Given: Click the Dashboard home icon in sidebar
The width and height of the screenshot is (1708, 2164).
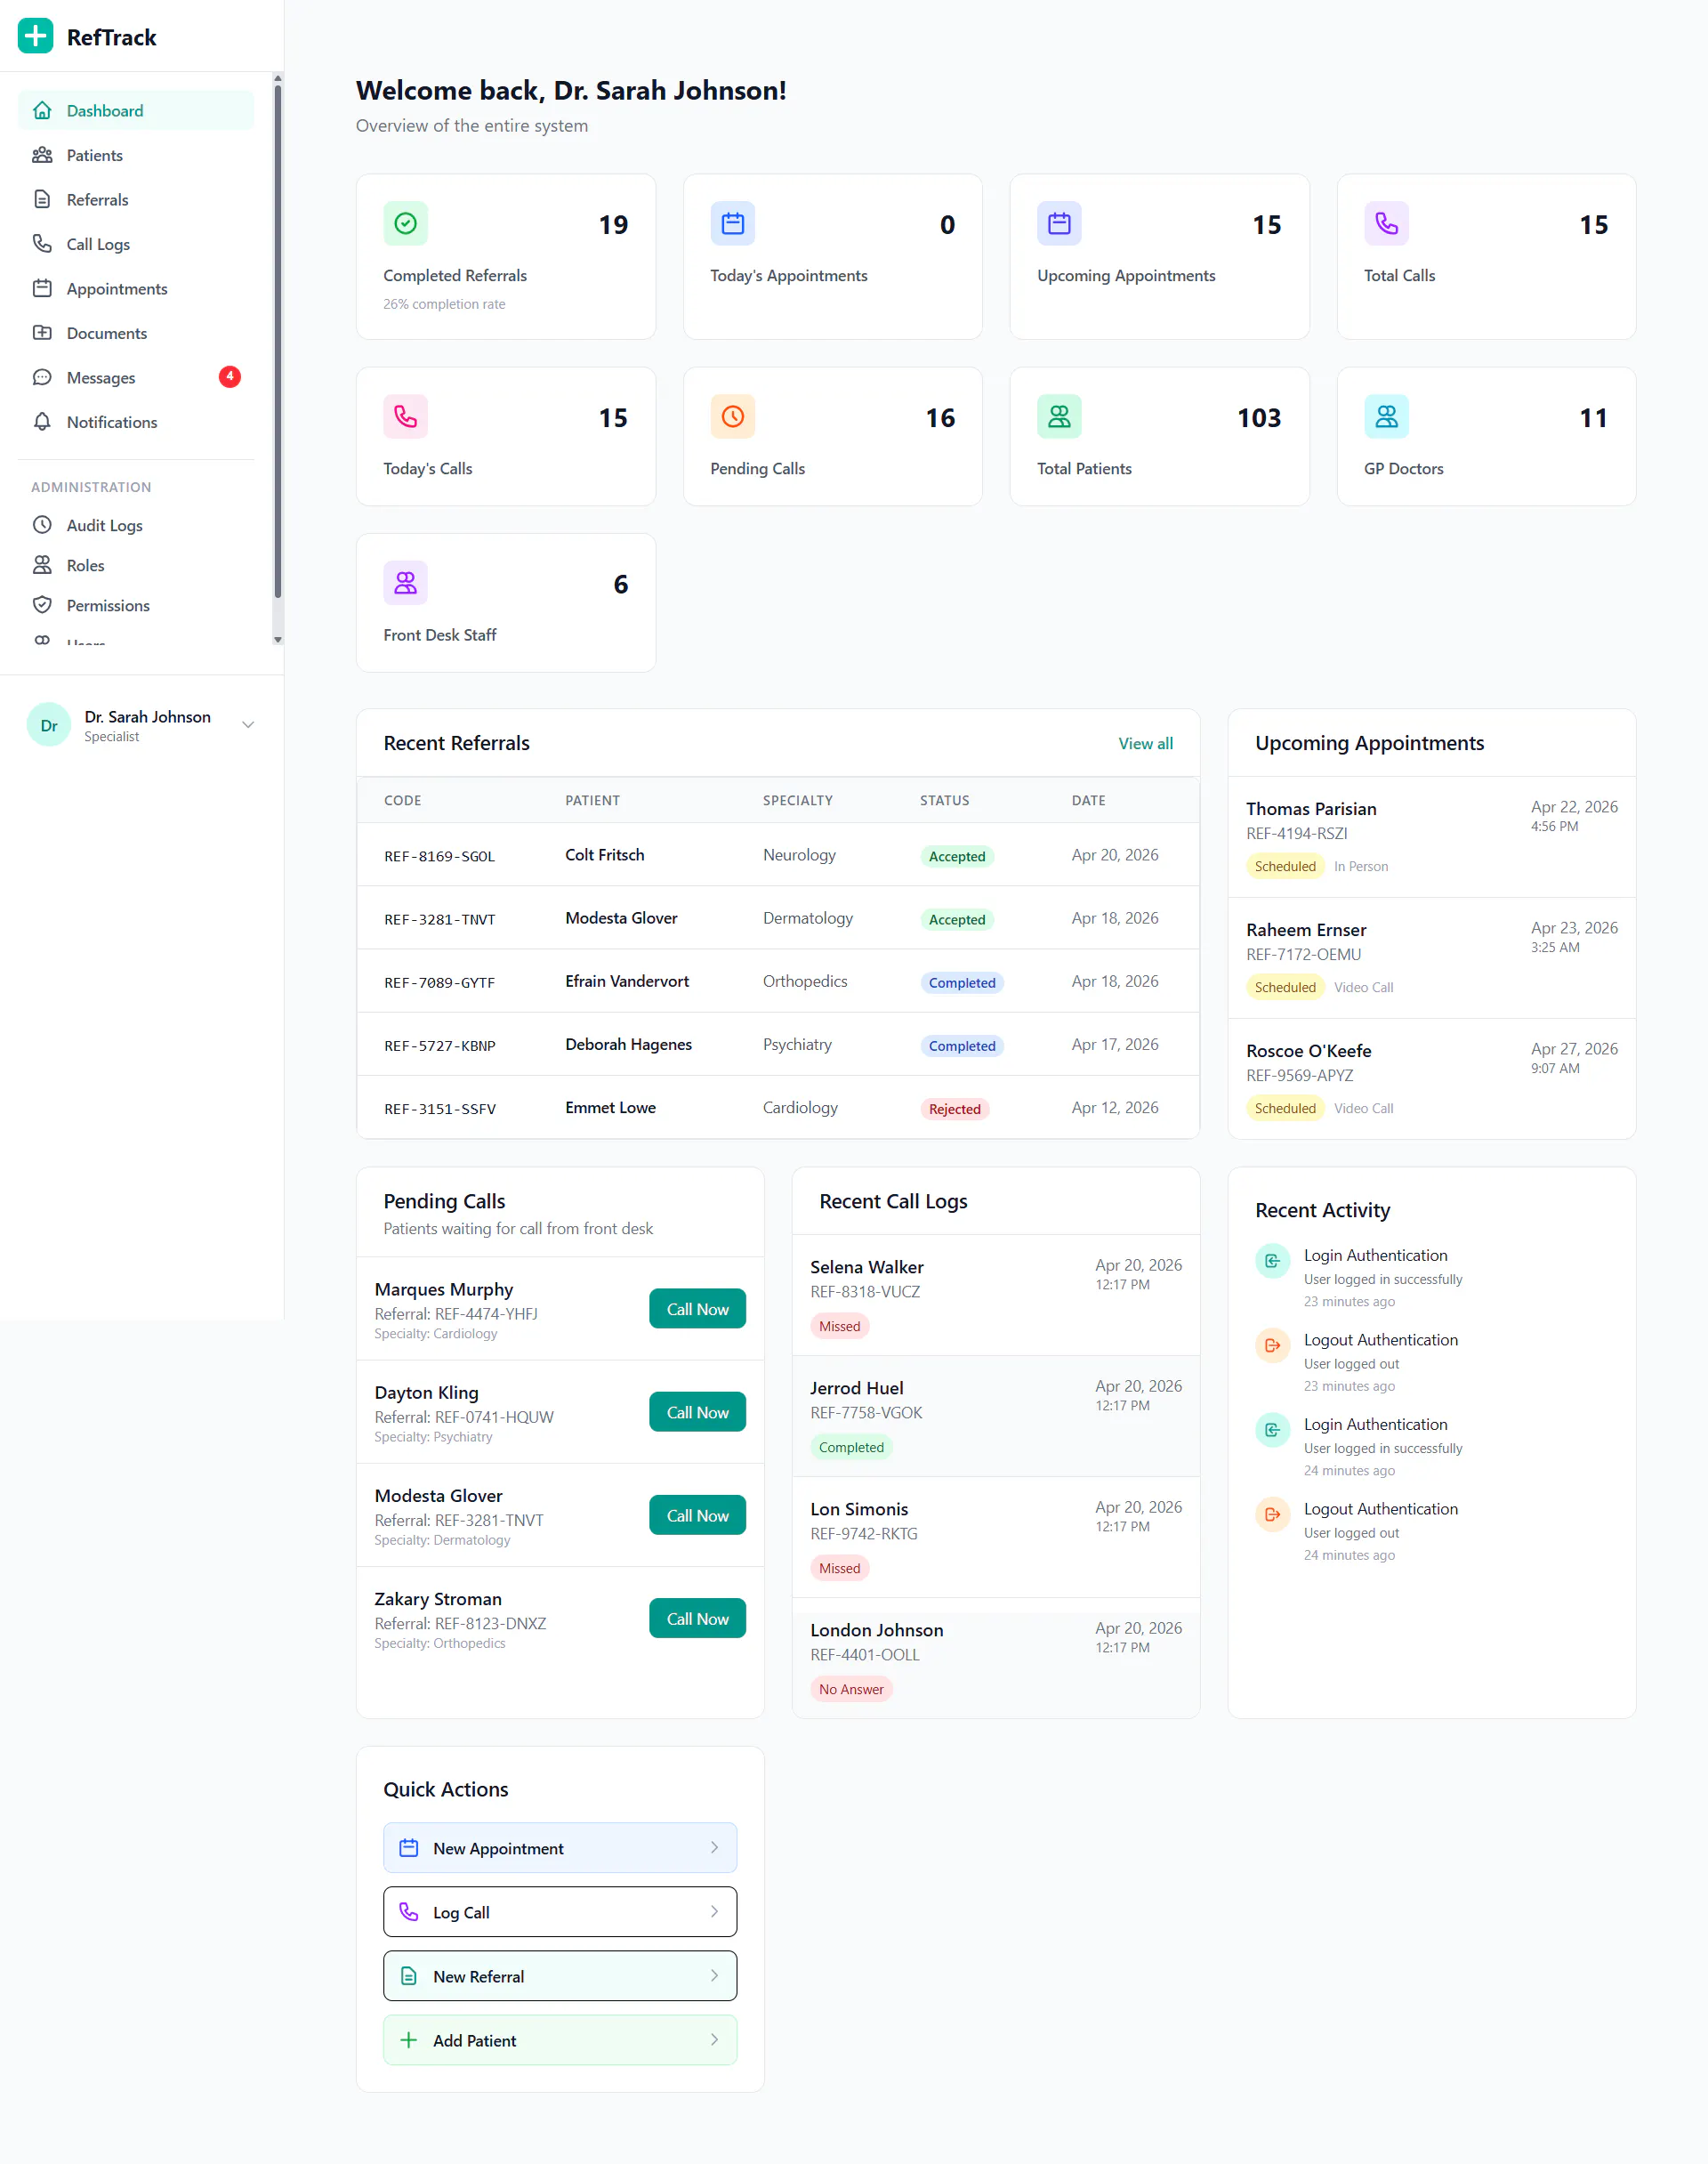Looking at the screenshot, I should (x=42, y=111).
